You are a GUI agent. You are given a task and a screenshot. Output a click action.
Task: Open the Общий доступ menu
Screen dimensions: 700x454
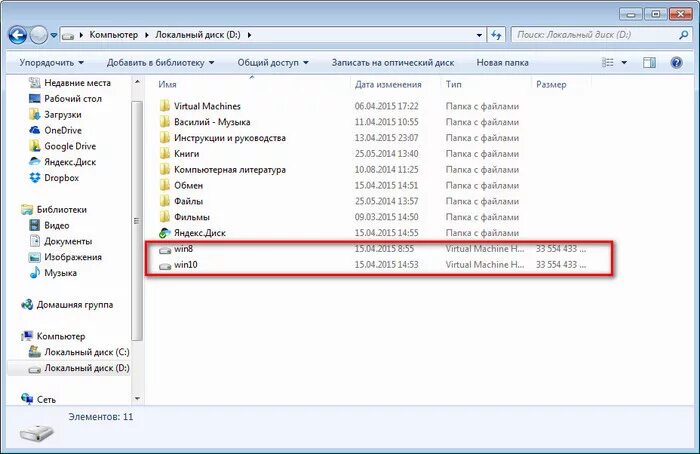[x=273, y=62]
